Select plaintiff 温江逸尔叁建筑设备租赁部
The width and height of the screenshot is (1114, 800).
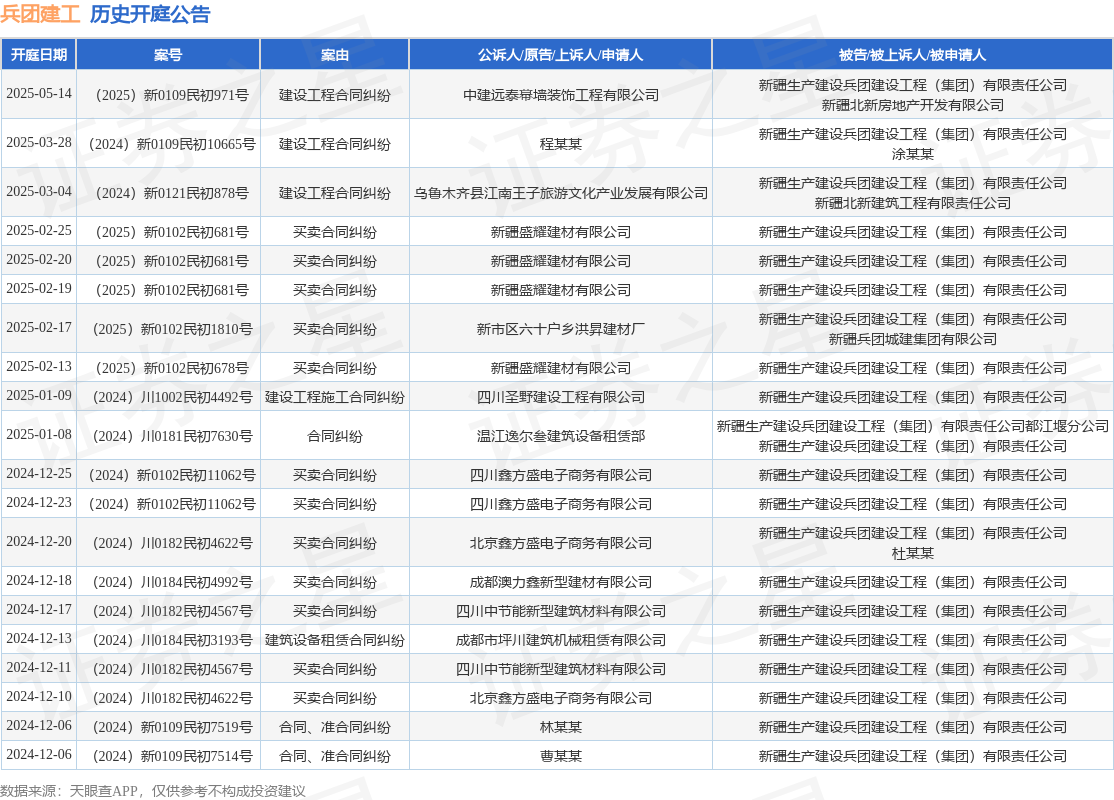(x=561, y=436)
